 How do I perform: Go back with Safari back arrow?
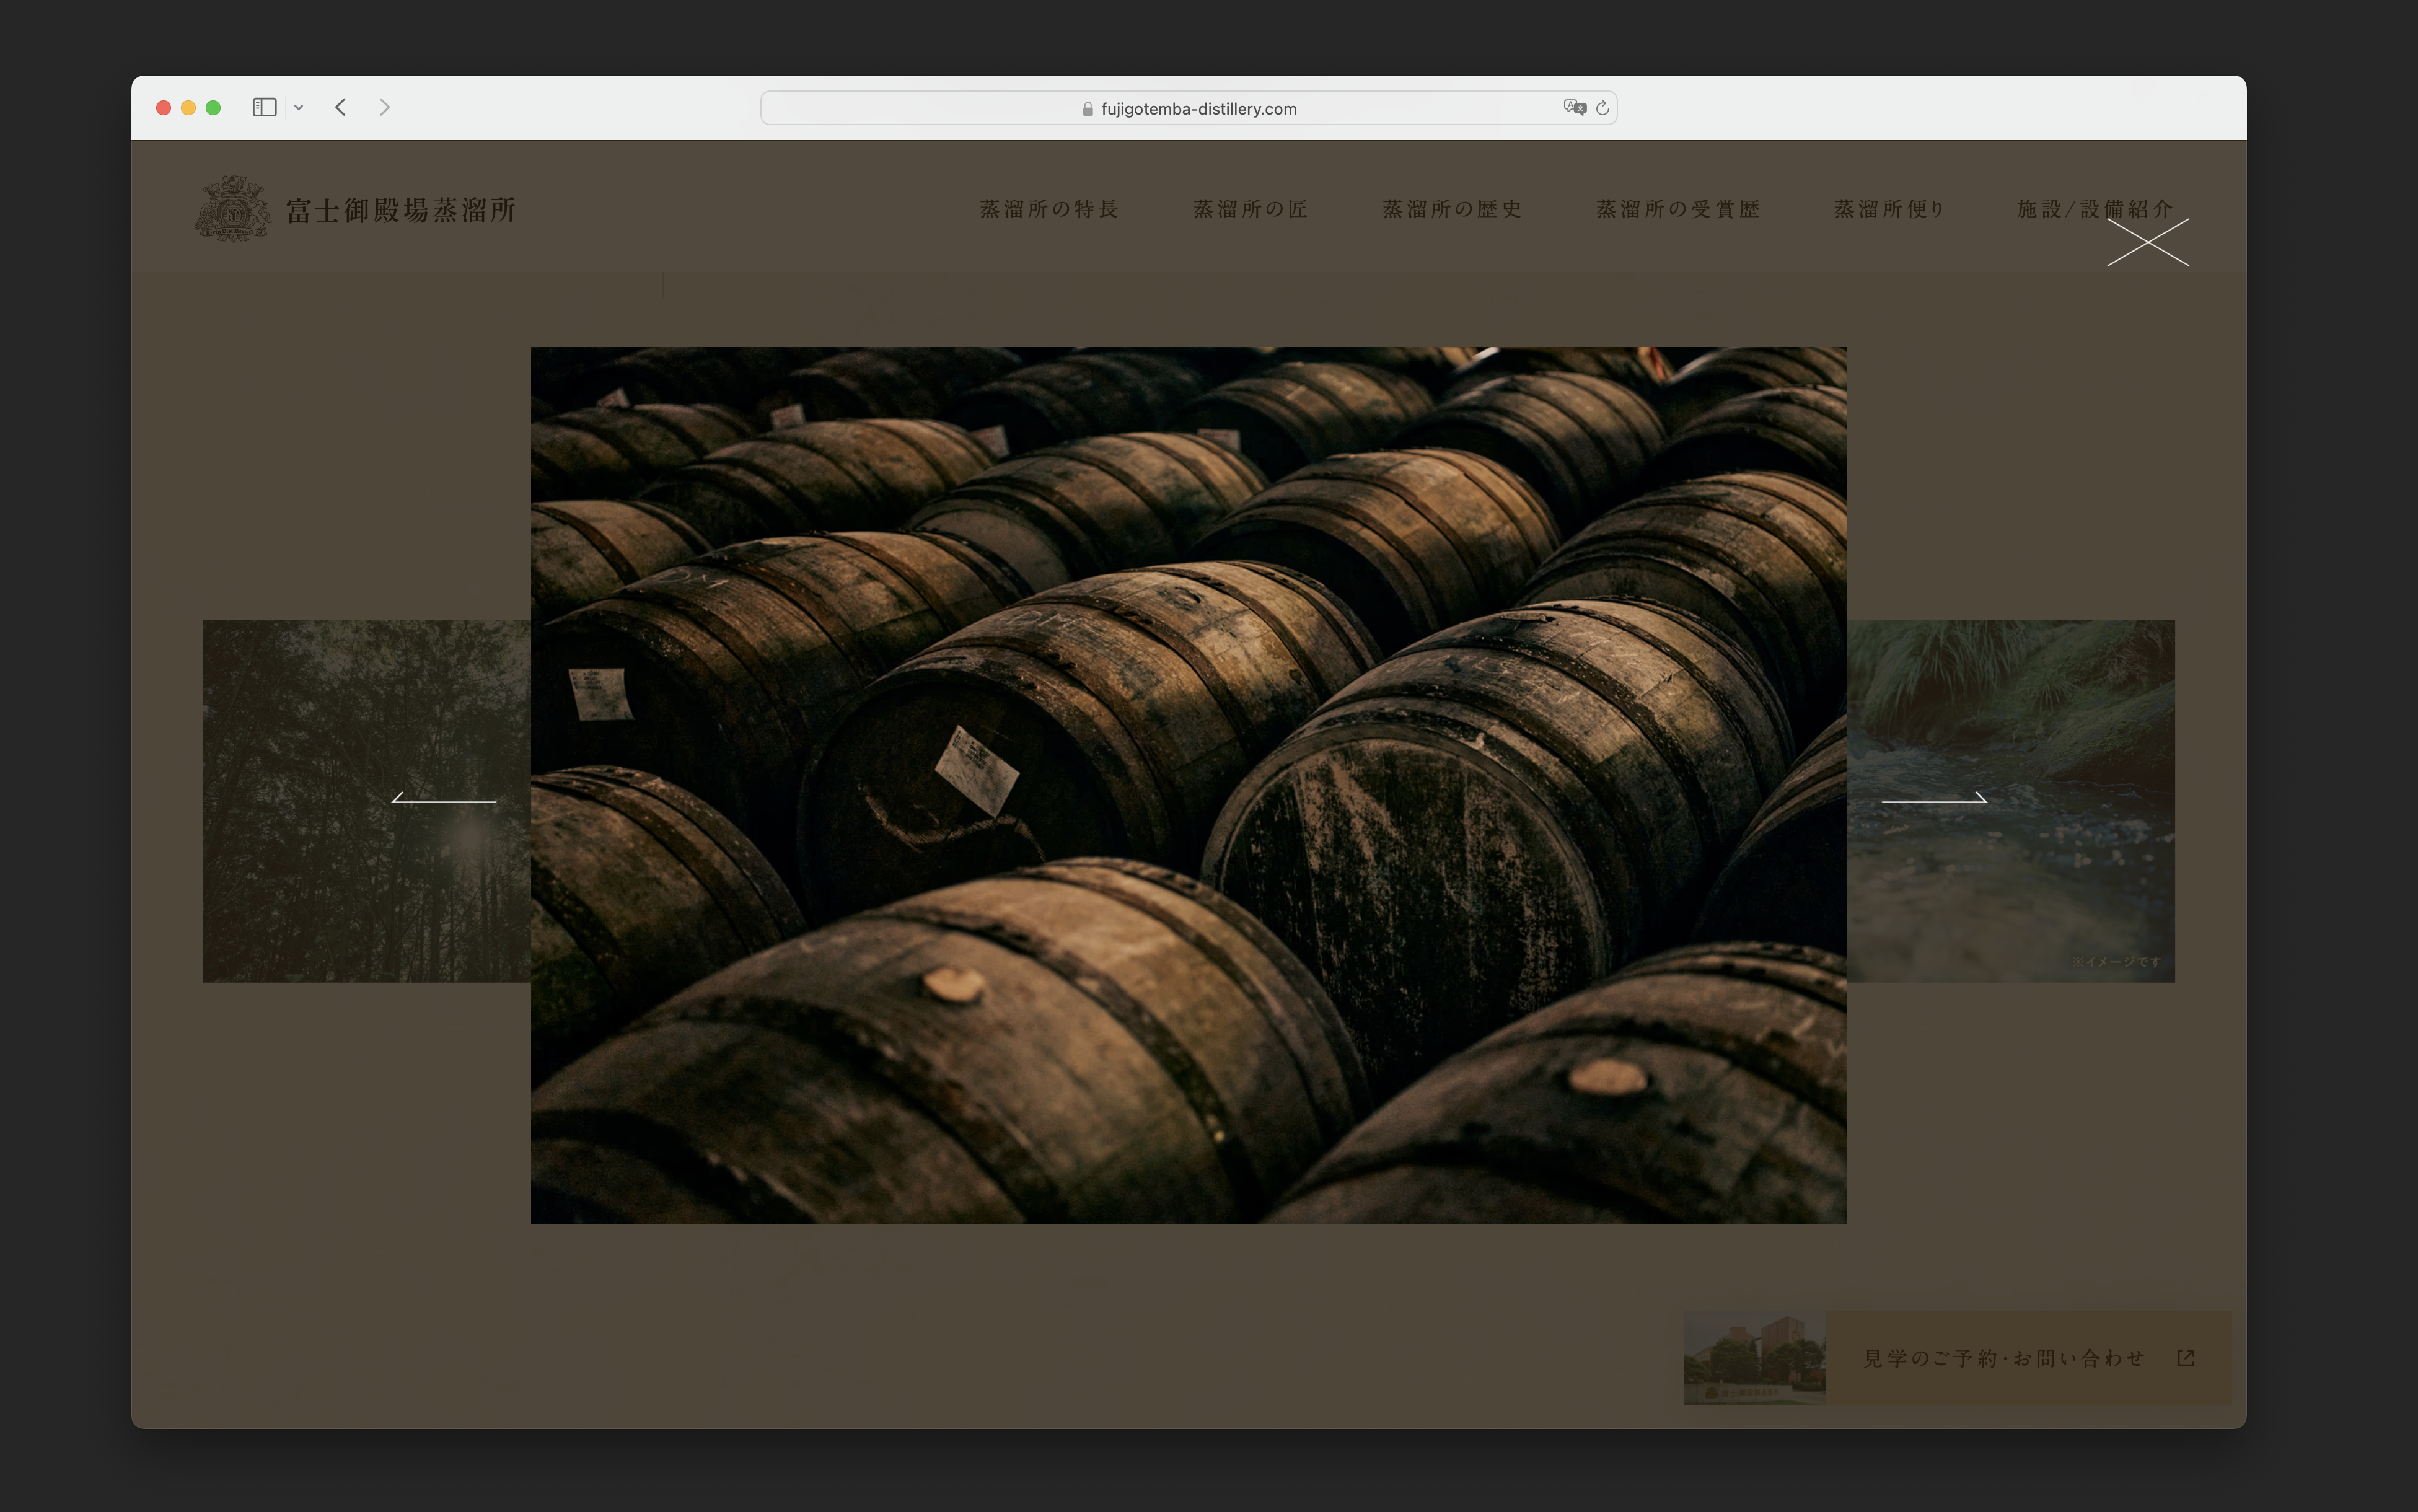341,107
